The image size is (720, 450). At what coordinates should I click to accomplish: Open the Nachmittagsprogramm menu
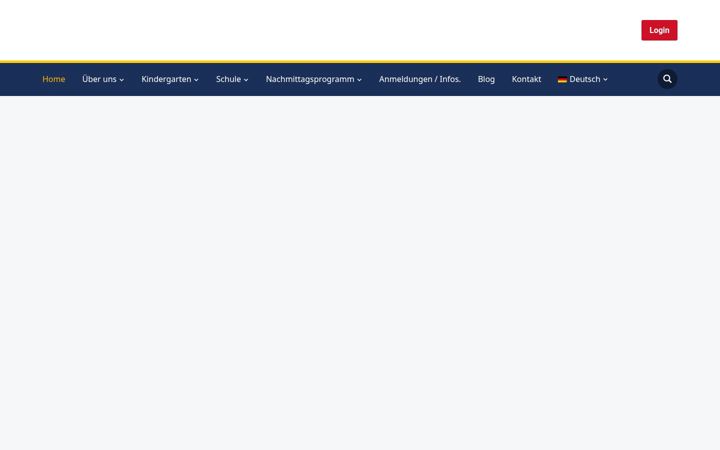point(310,79)
